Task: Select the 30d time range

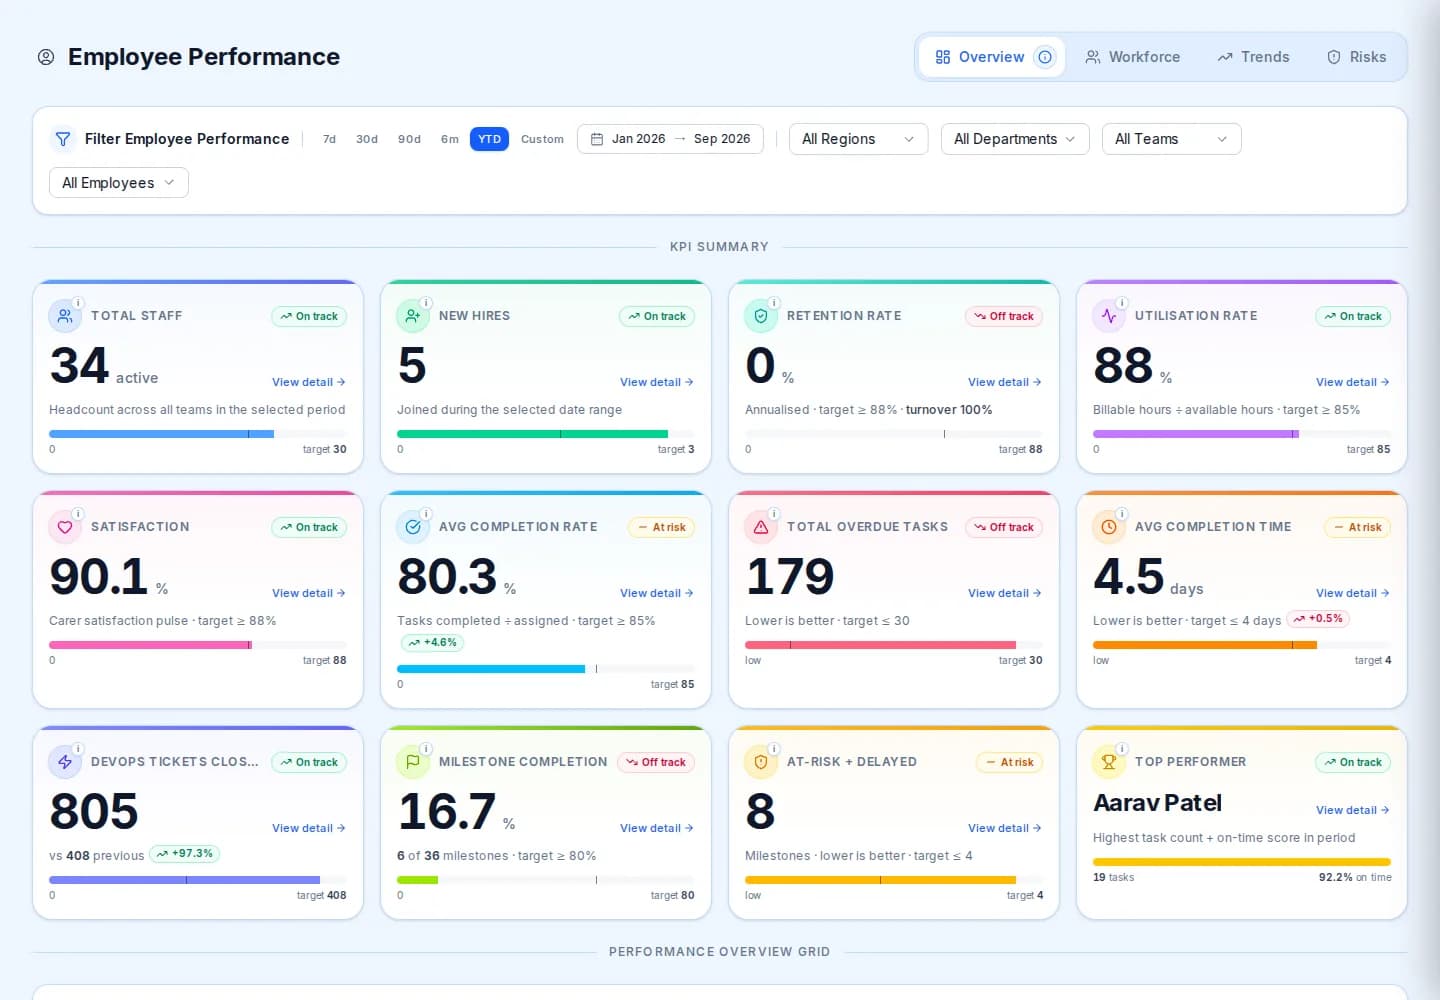Action: click(x=367, y=139)
